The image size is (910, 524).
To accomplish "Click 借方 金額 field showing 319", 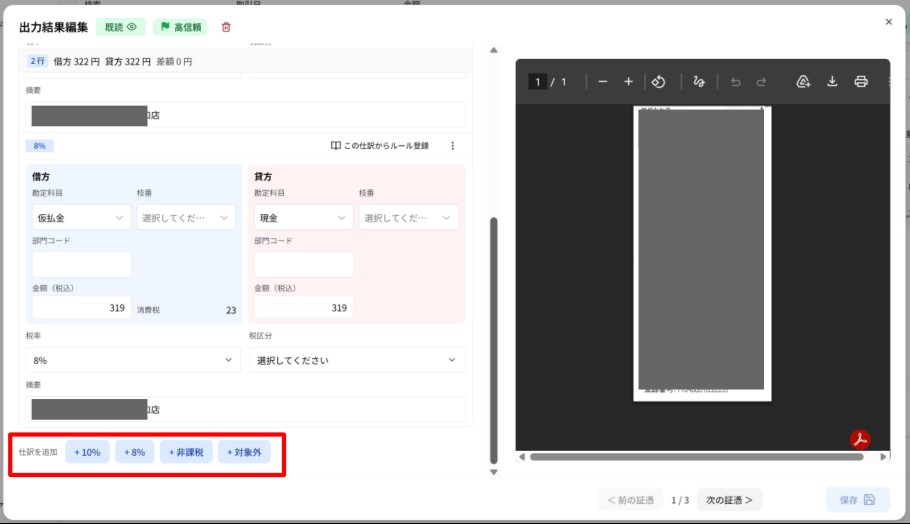I will coord(81,308).
